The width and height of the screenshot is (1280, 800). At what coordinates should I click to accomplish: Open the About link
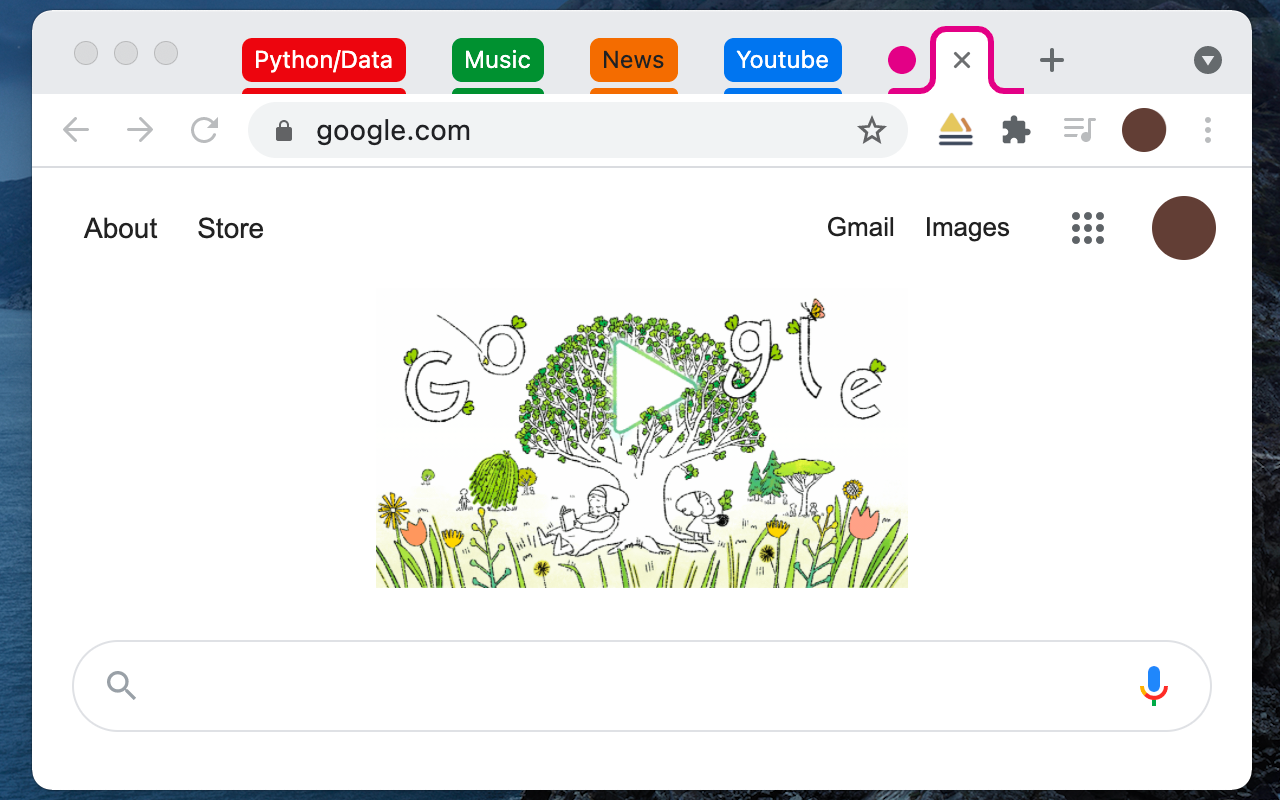tap(121, 228)
